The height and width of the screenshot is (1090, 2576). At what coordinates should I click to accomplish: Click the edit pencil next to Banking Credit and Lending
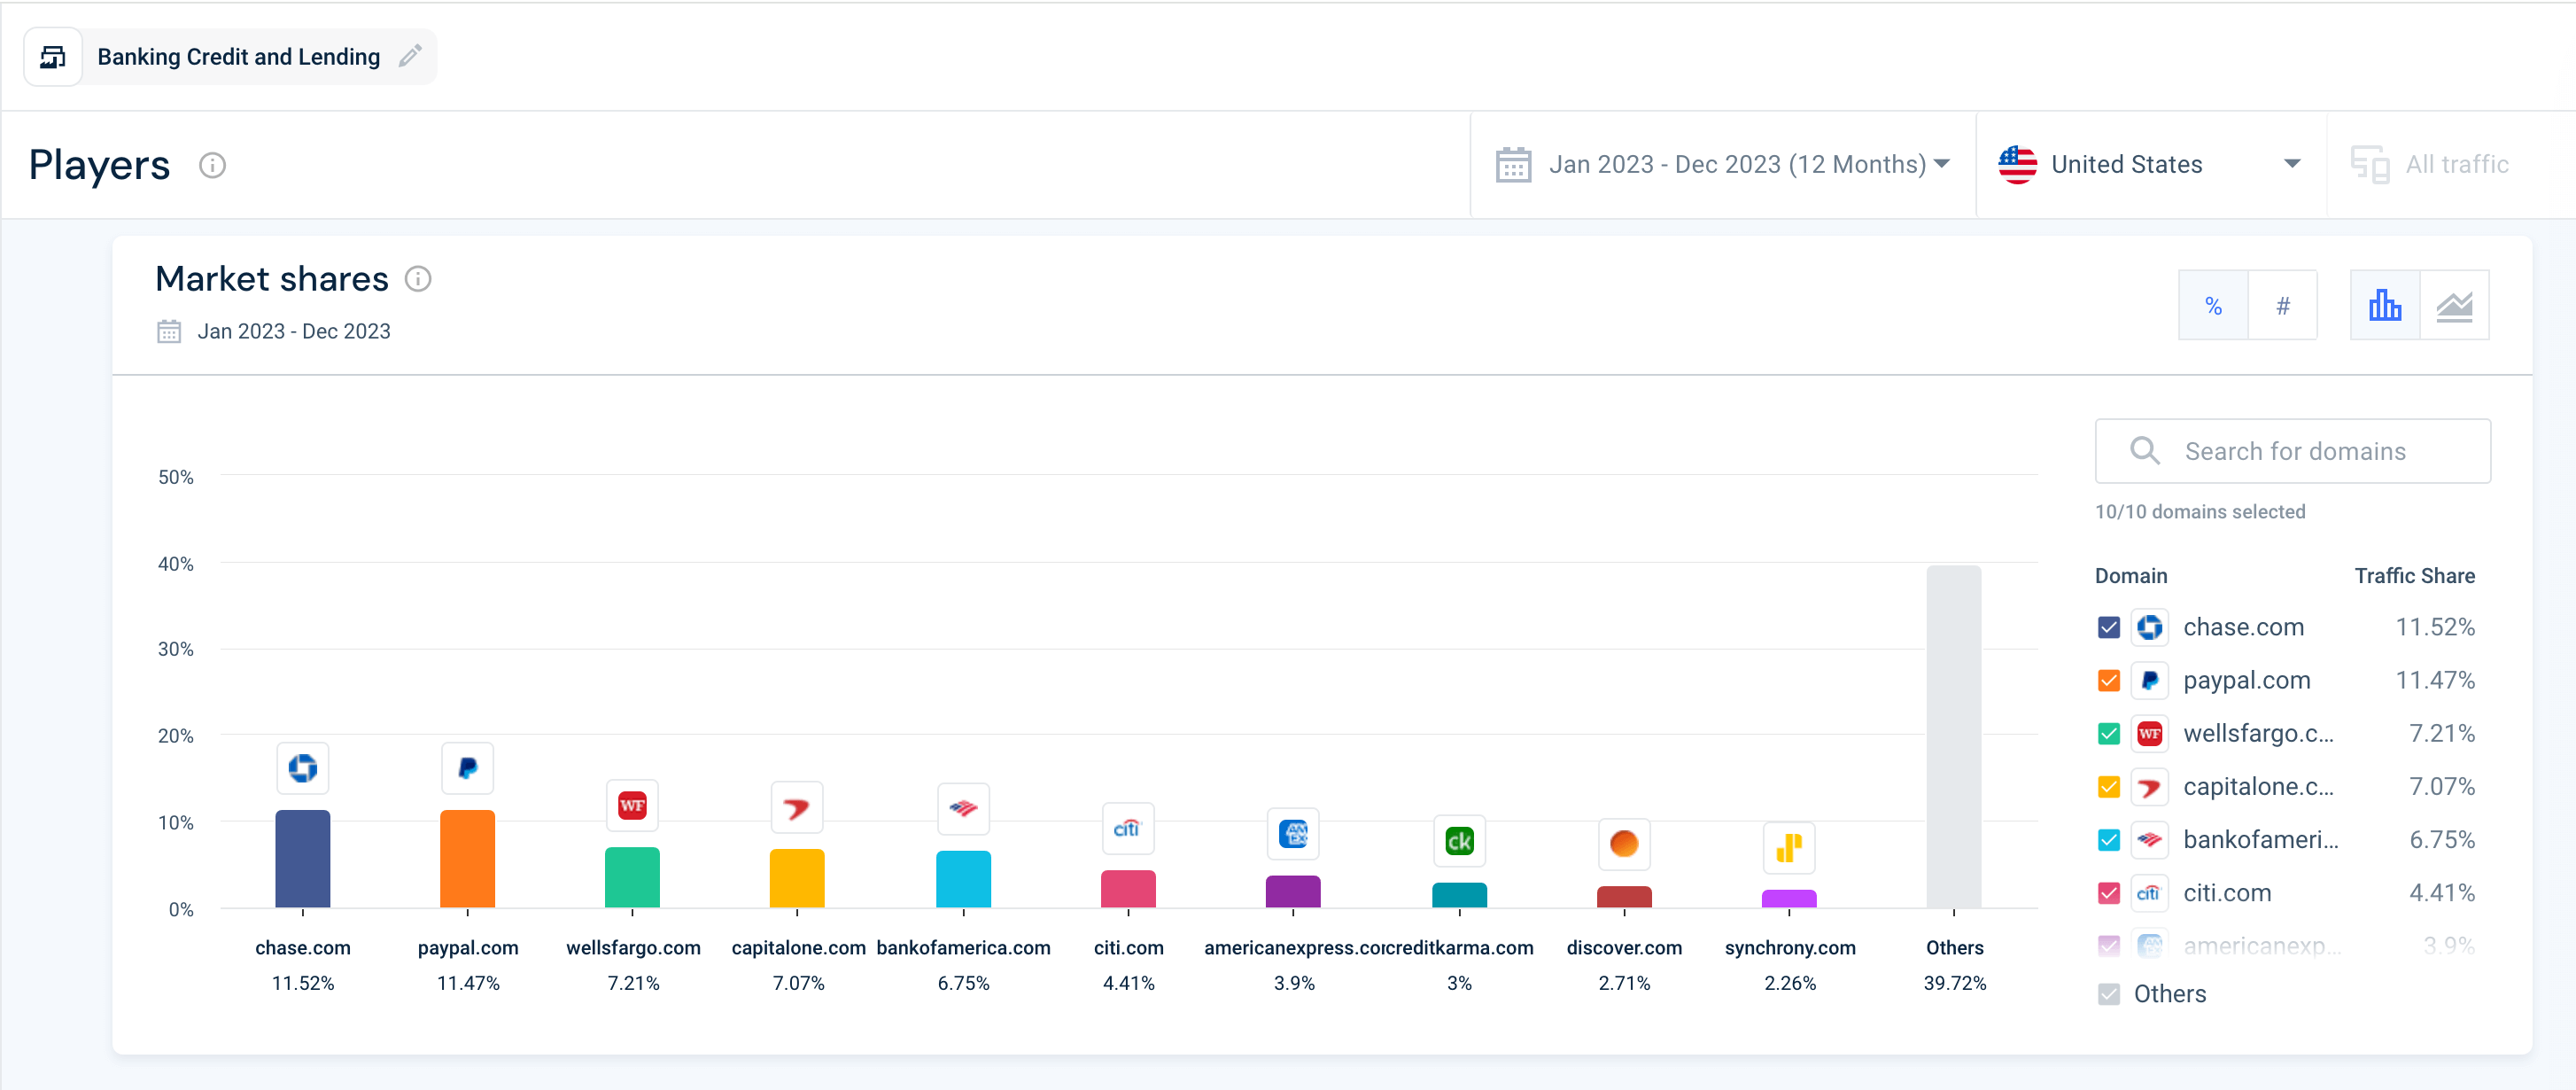point(410,57)
